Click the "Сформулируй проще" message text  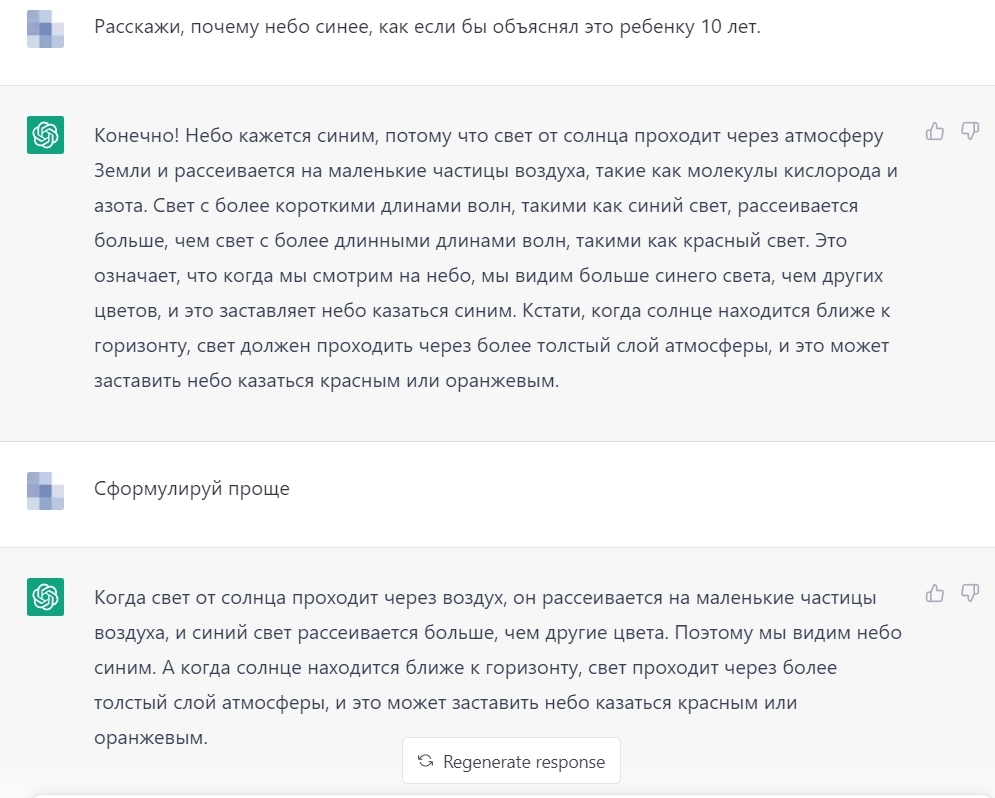191,489
